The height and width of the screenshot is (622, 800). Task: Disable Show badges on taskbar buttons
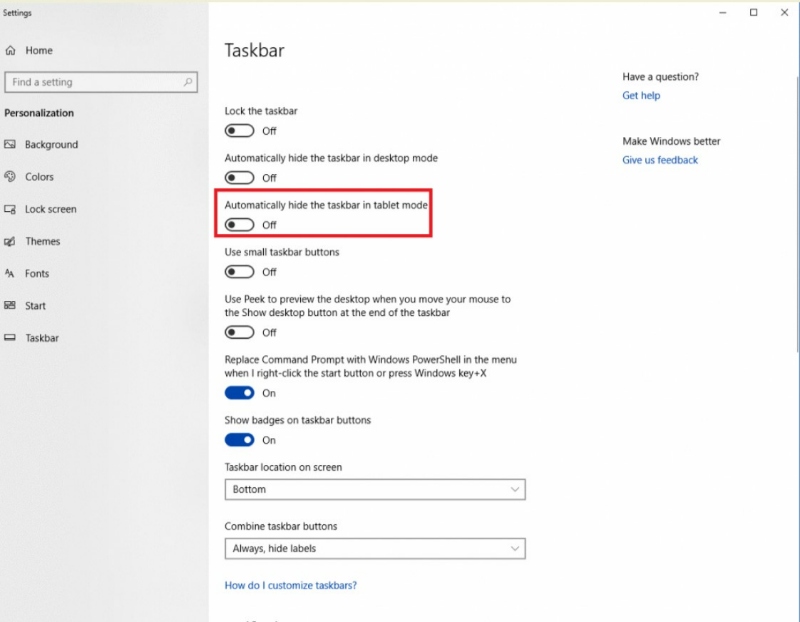click(x=239, y=440)
